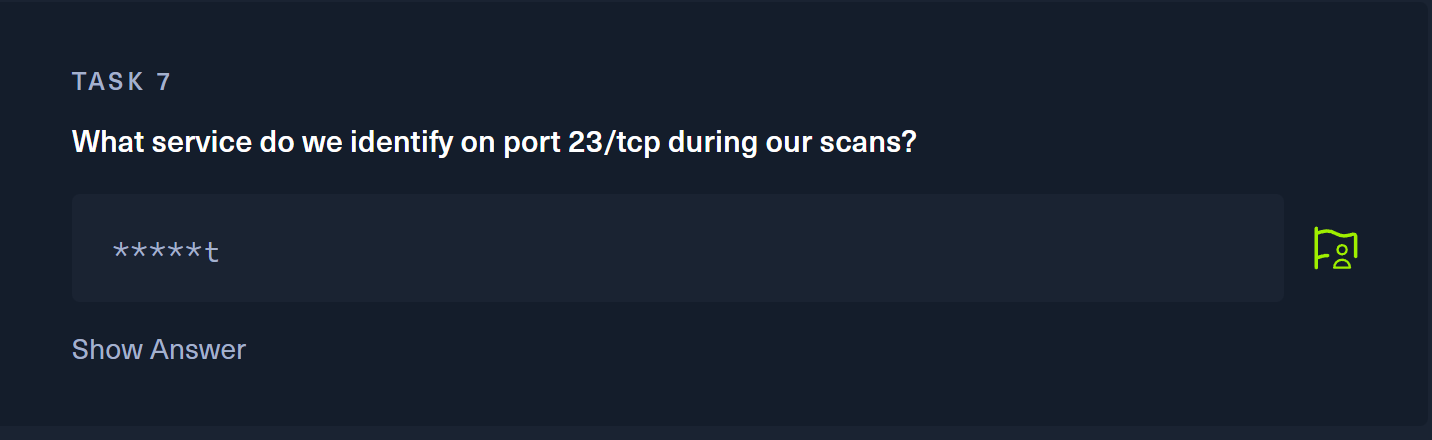Focus the masked answer text box

677,248
